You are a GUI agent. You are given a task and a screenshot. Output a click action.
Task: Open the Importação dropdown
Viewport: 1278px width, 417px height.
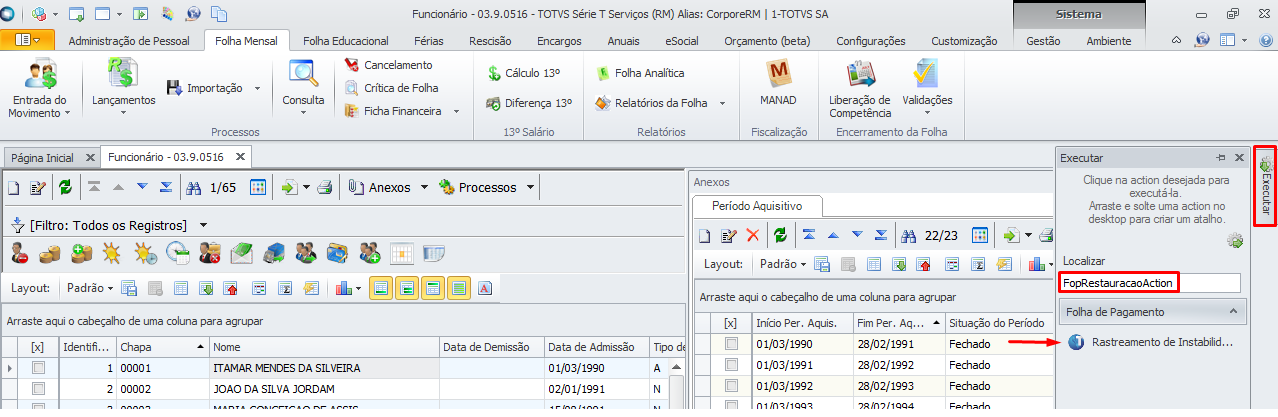pos(257,88)
